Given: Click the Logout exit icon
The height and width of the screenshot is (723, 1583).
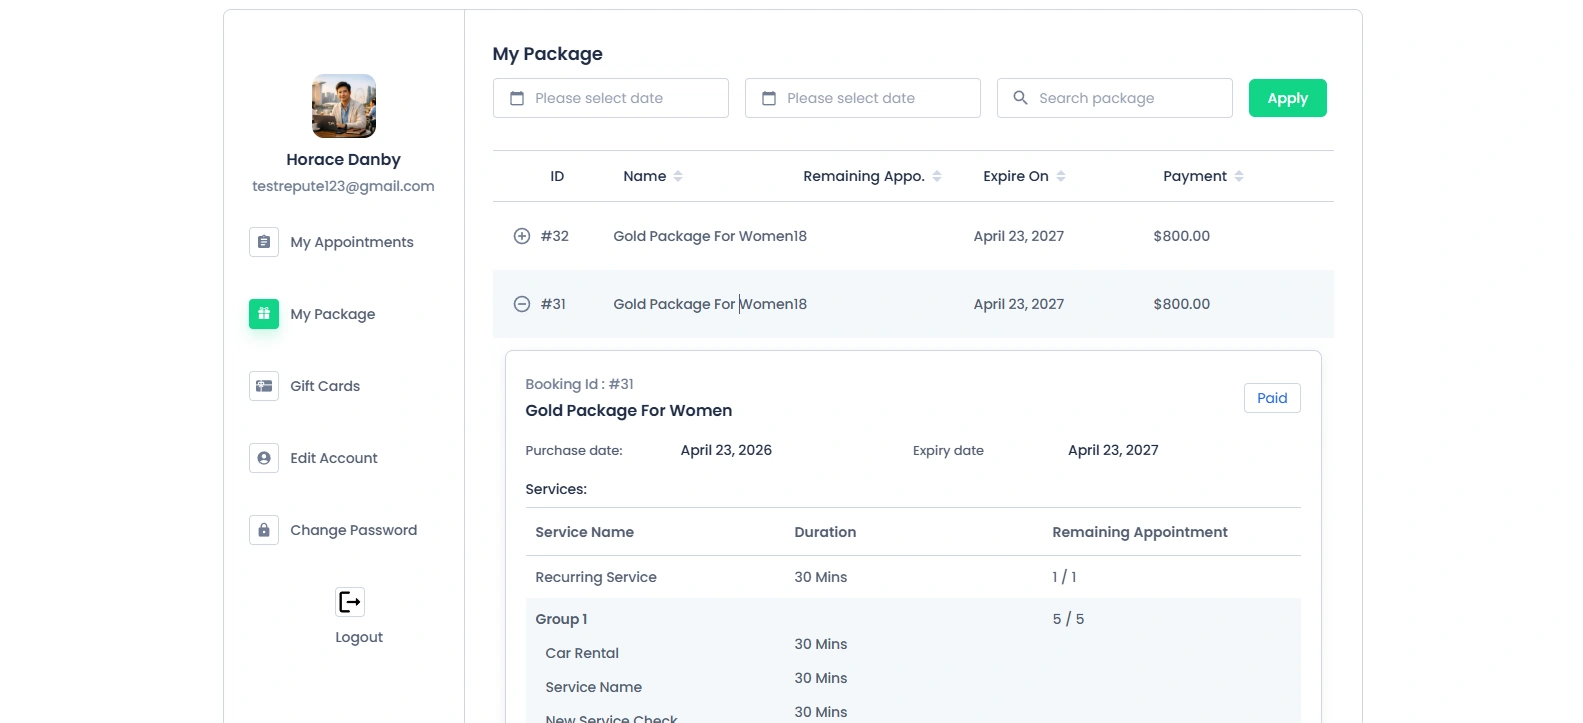Looking at the screenshot, I should (350, 602).
